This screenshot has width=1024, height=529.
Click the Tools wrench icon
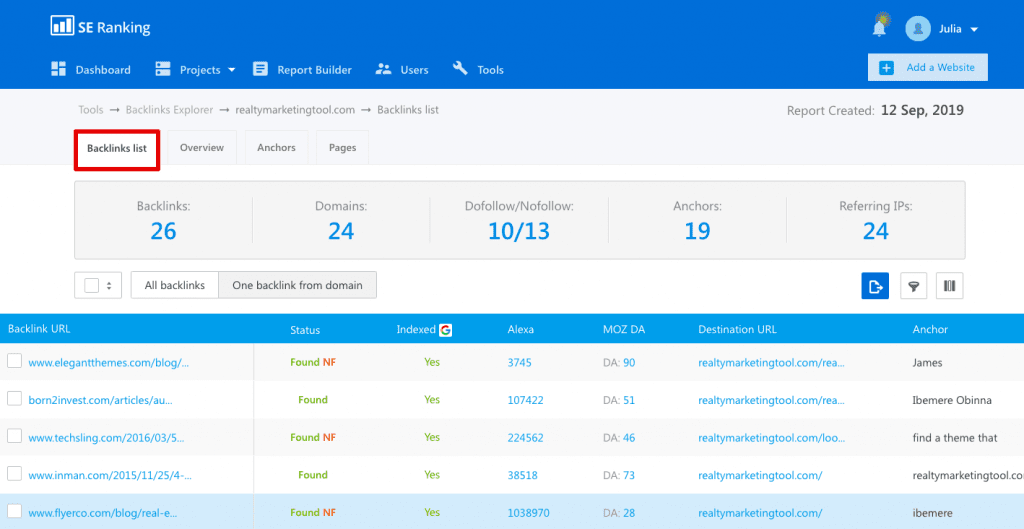click(x=460, y=69)
